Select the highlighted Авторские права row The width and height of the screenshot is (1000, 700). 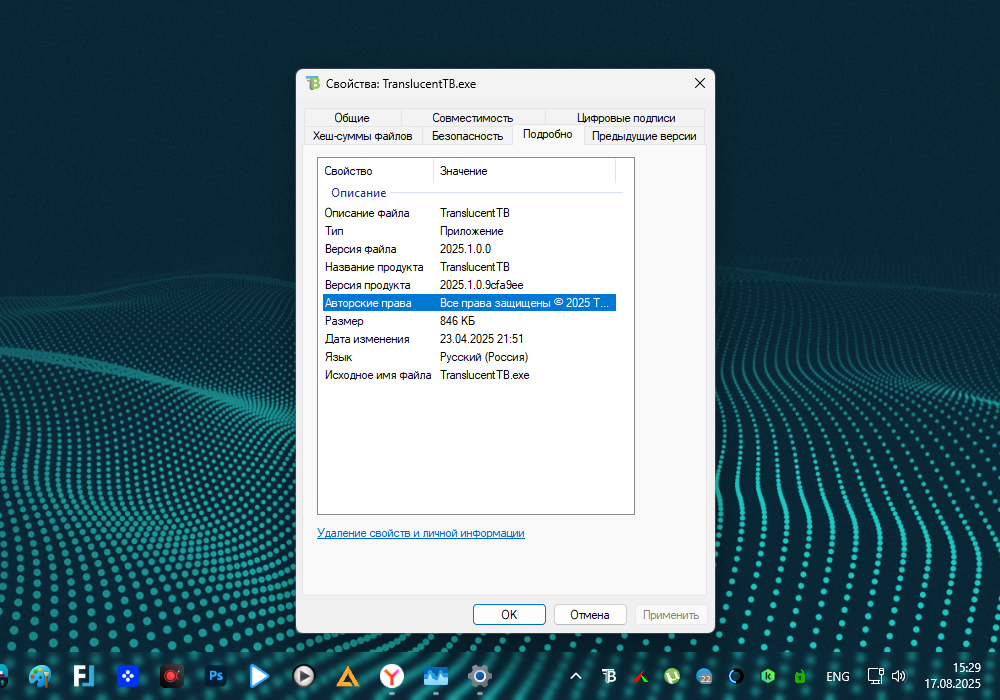point(469,303)
